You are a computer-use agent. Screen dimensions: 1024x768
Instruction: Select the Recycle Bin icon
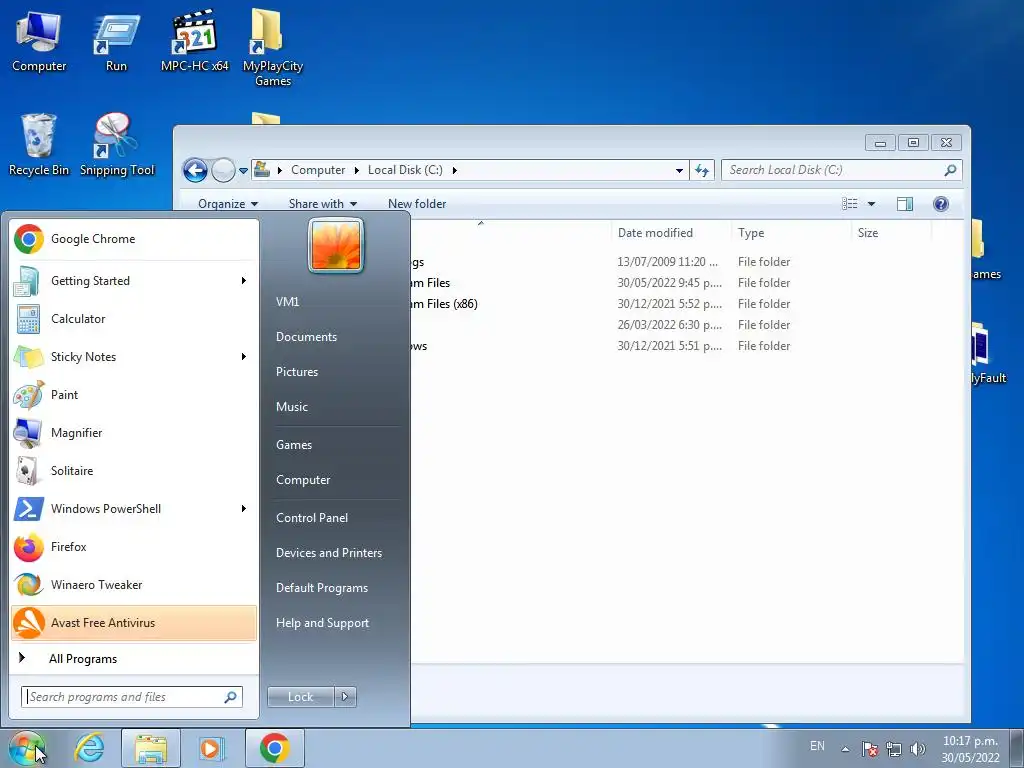[39, 145]
